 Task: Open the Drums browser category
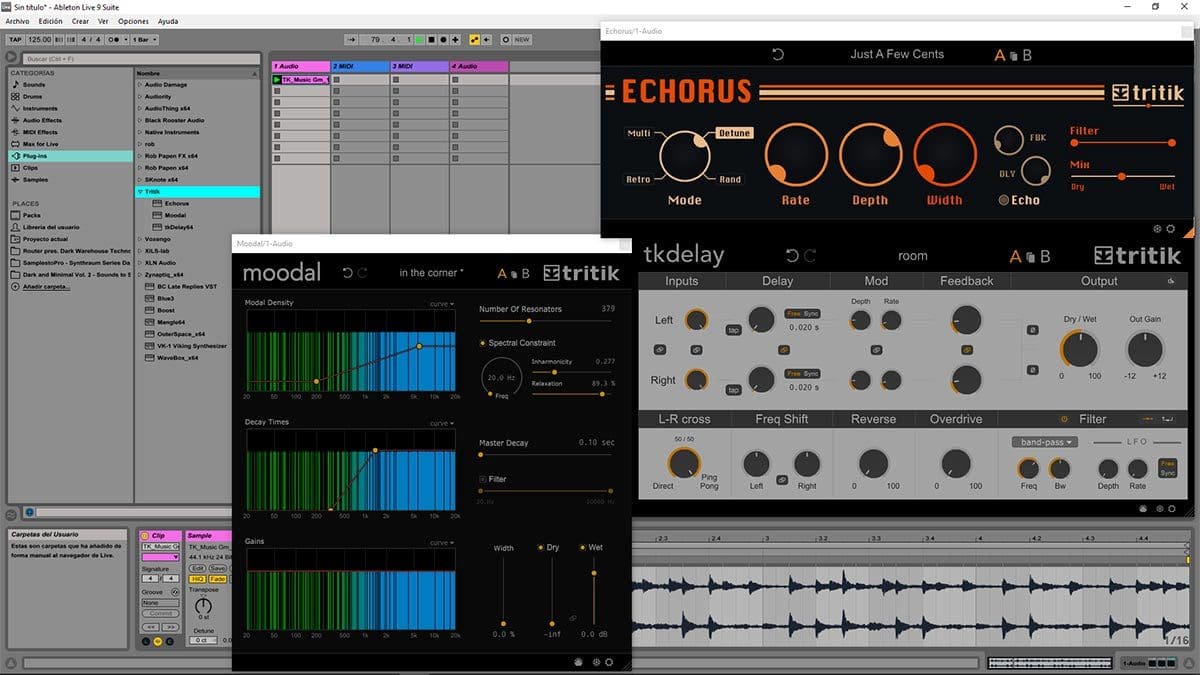tap(34, 97)
